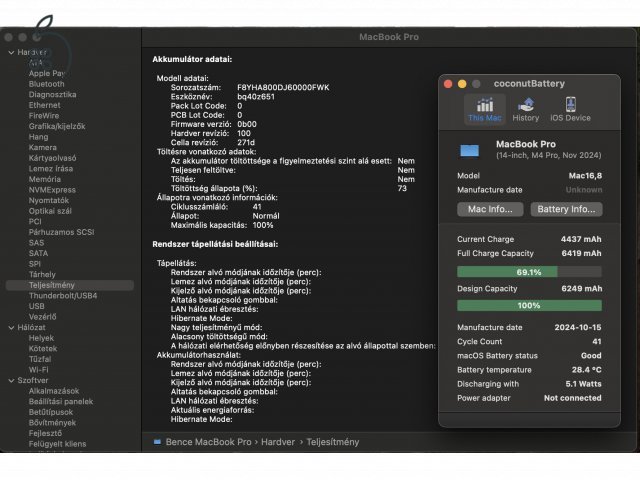Select Teljesítmény in the sidebar
Screen dimensions: 640x480
coord(70,285)
